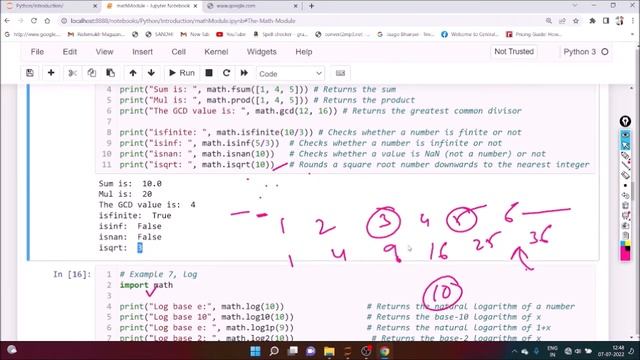Open the Cell menu
This screenshot has width=640, height=360.
[178, 52]
